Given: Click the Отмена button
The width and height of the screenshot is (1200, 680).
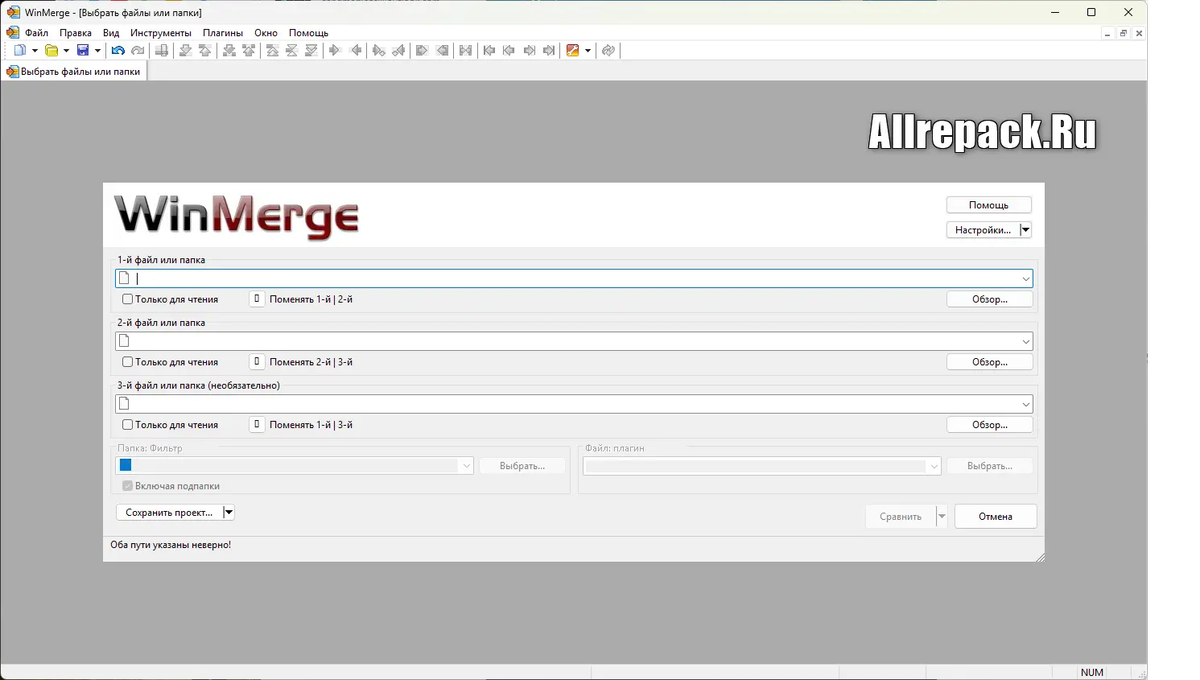Looking at the screenshot, I should tap(995, 517).
